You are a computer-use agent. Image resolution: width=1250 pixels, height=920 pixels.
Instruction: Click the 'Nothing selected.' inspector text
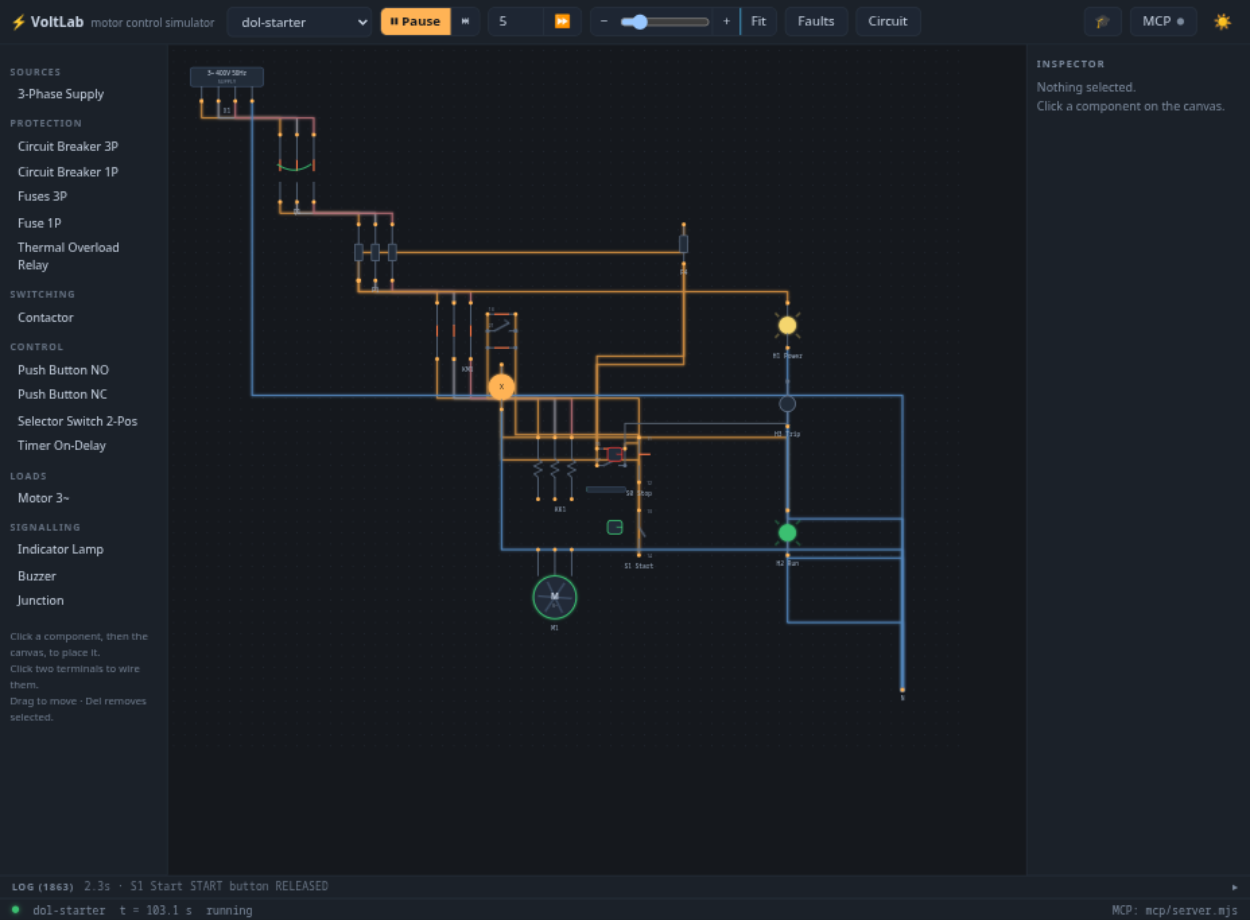pyautogui.click(x=1086, y=87)
